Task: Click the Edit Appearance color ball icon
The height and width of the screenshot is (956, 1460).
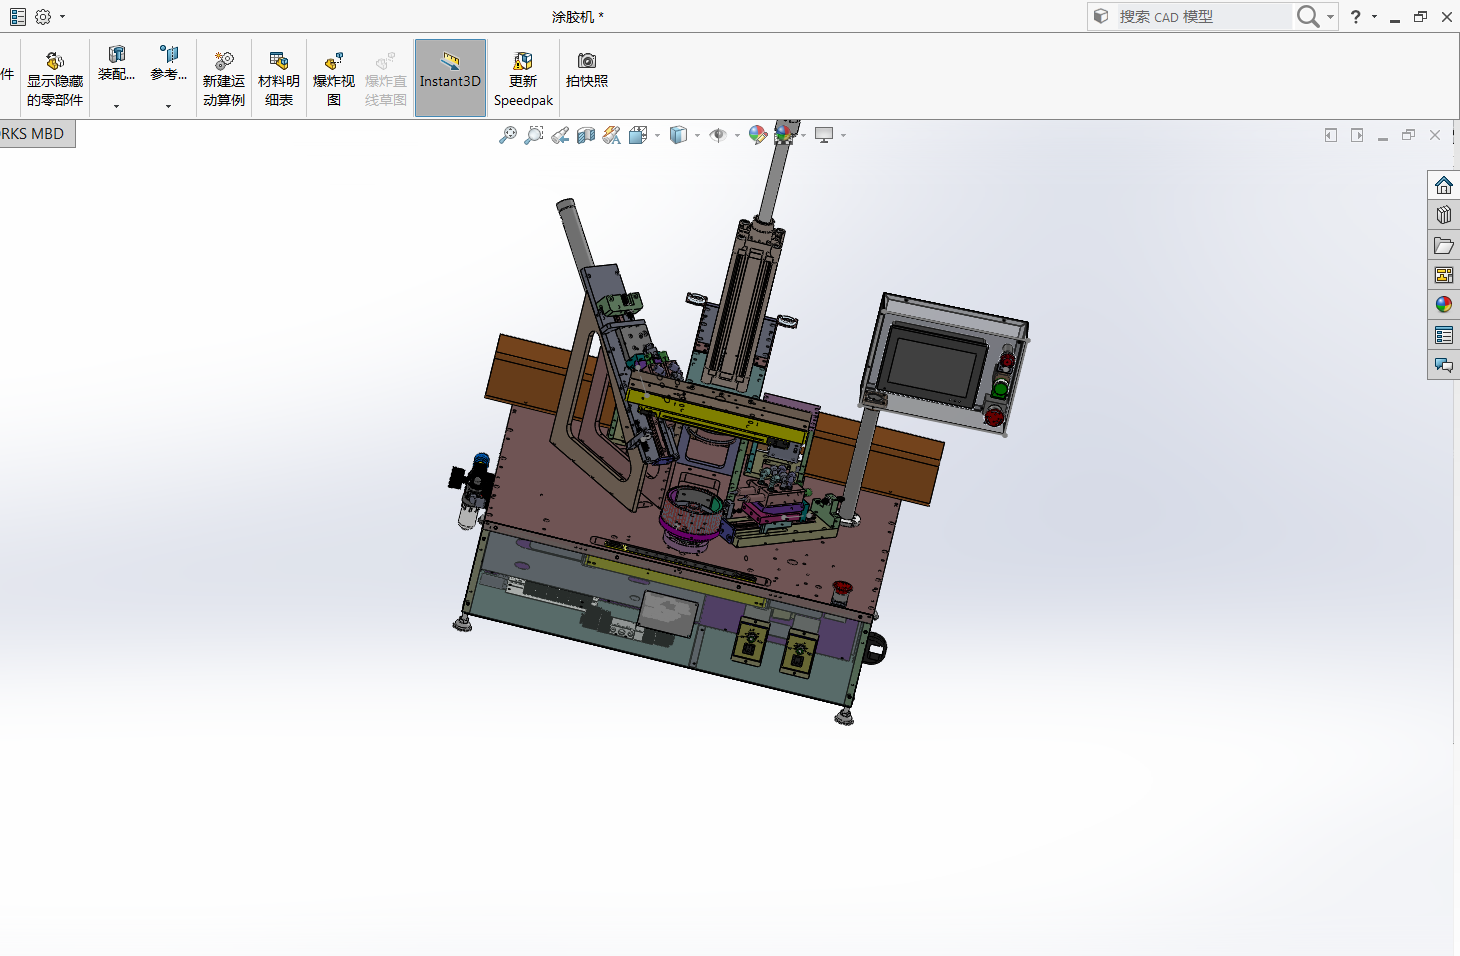Action: [758, 135]
